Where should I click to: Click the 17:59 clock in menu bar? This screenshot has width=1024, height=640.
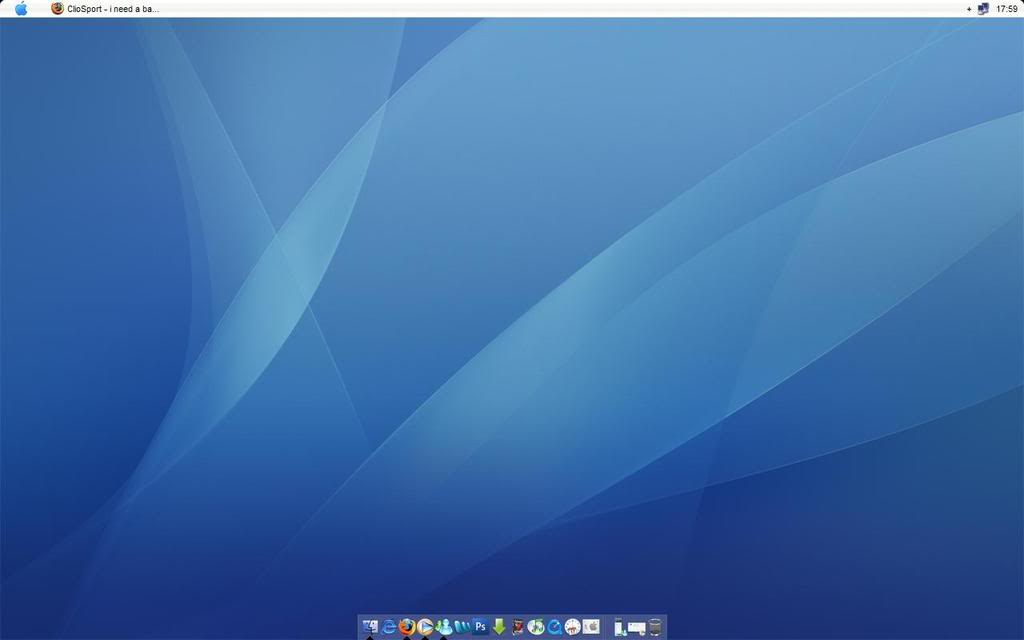click(1006, 8)
